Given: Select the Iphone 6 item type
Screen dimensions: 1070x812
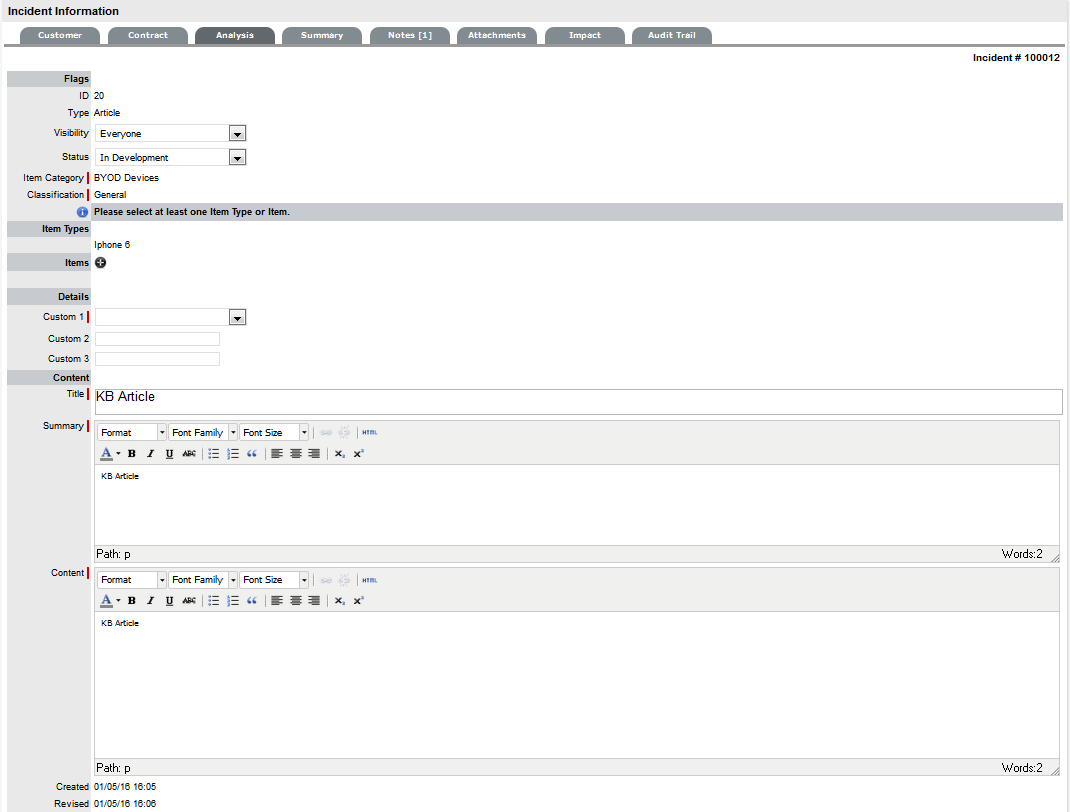Looking at the screenshot, I should [x=112, y=245].
